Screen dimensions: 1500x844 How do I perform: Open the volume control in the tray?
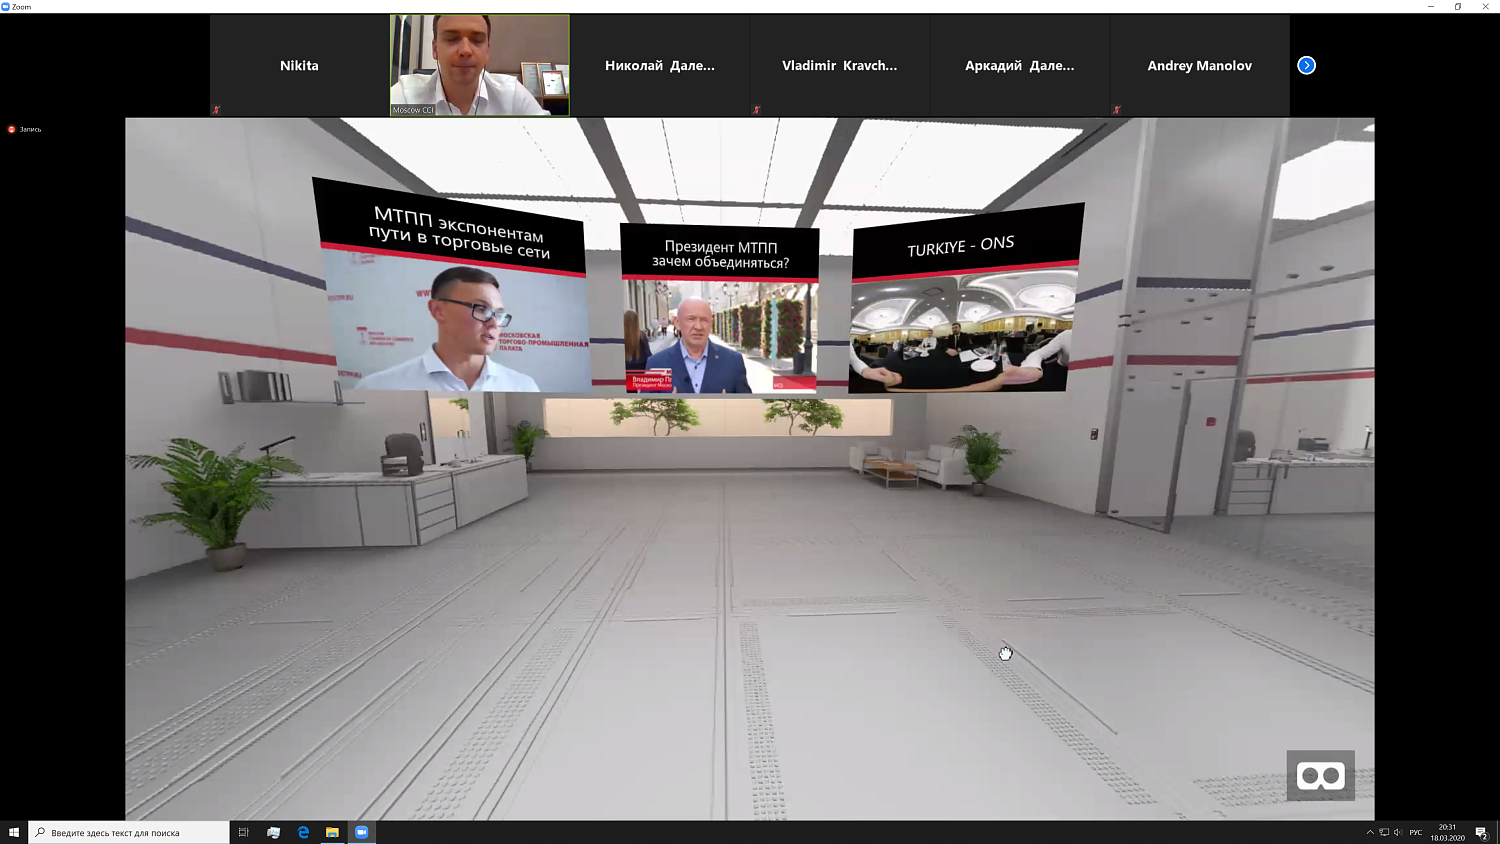(1398, 832)
